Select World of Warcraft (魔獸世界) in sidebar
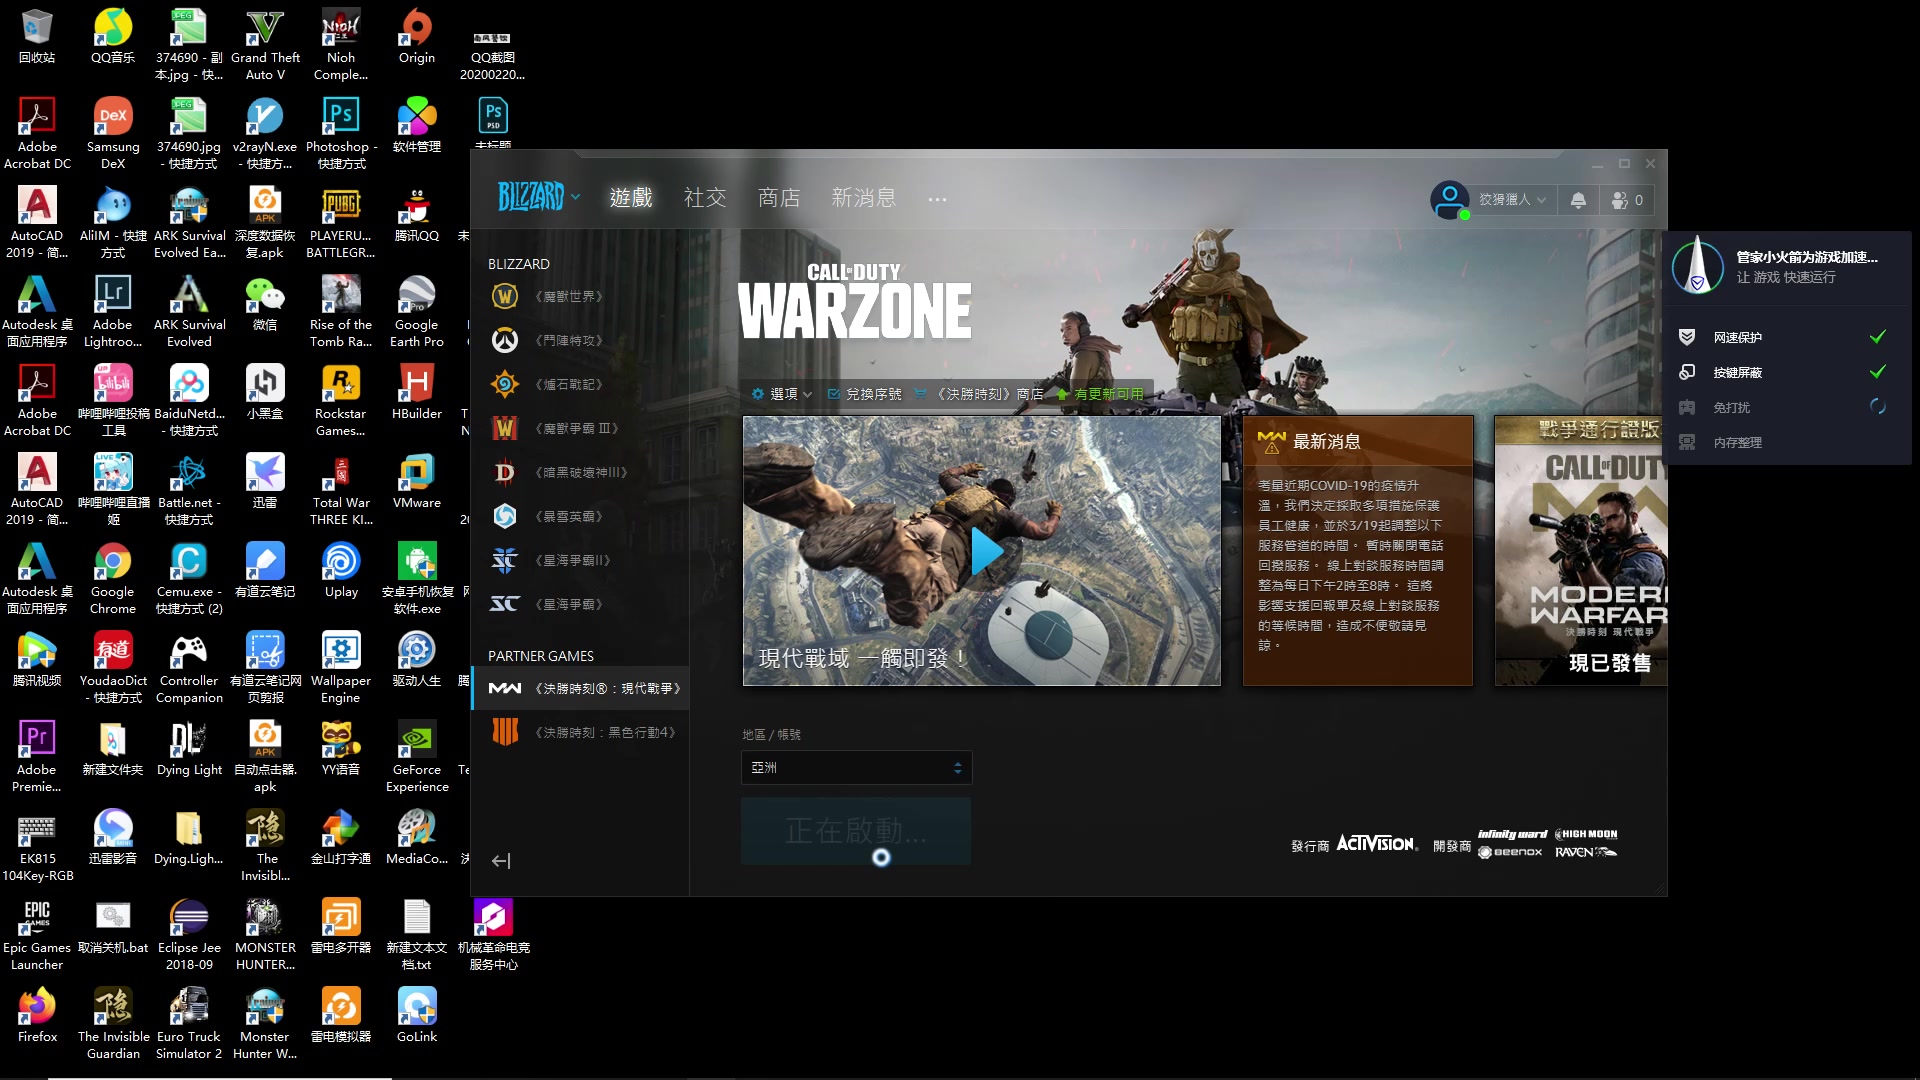The image size is (1920, 1080). (580, 296)
